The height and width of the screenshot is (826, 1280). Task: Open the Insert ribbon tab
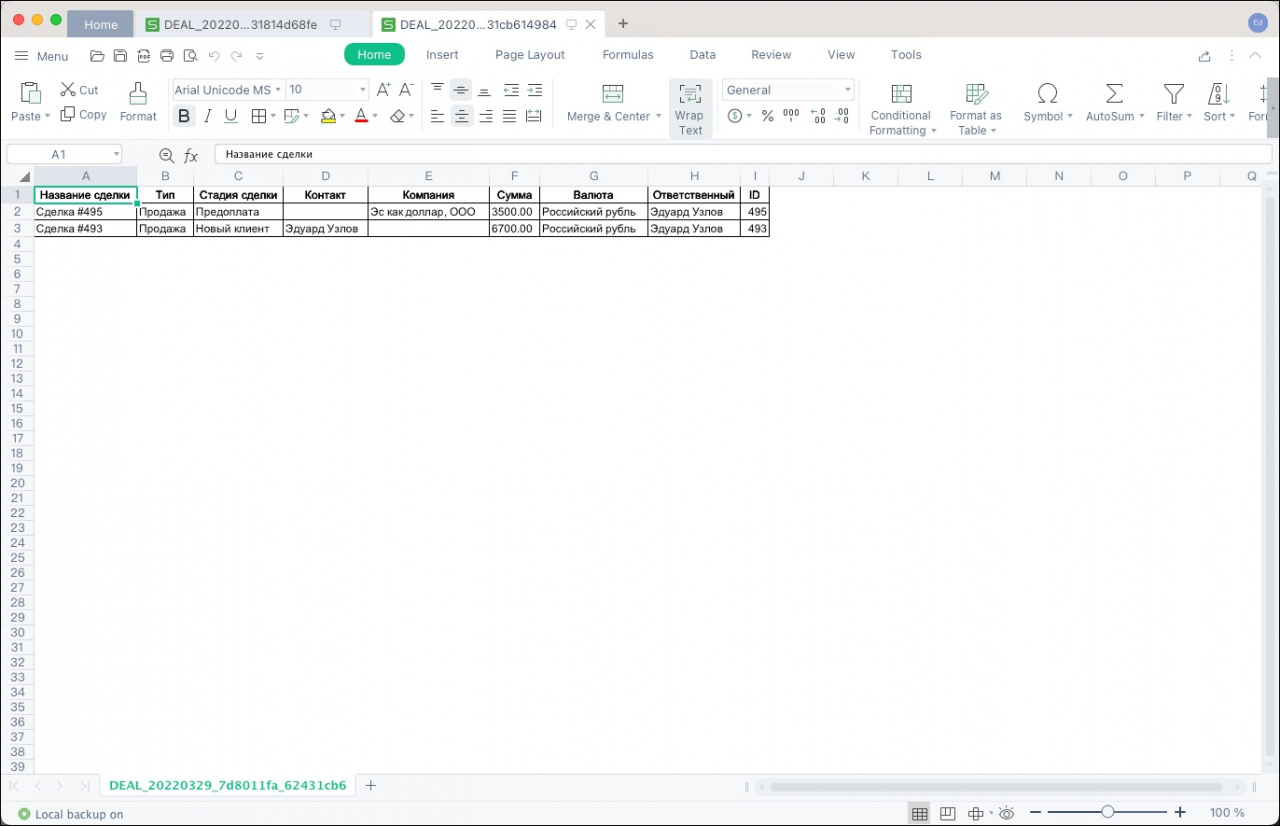442,55
